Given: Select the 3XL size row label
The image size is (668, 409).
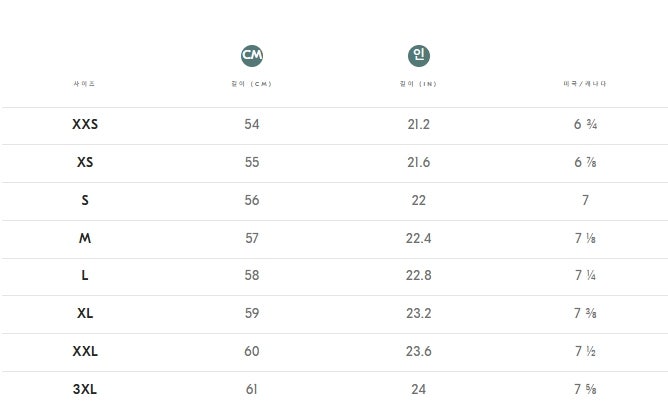Looking at the screenshot, I should 85,389.
